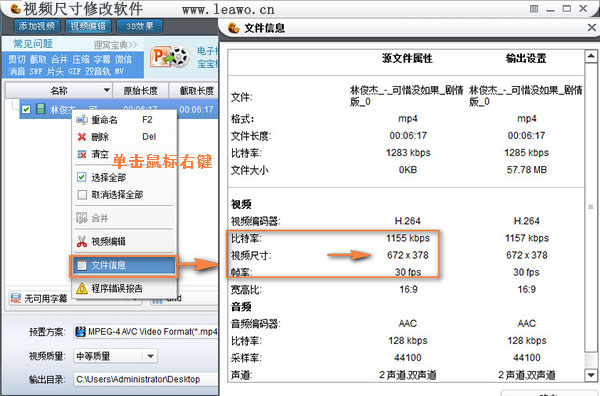Choose 文件信息 from the context menu
The image size is (600, 396).
(123, 265)
